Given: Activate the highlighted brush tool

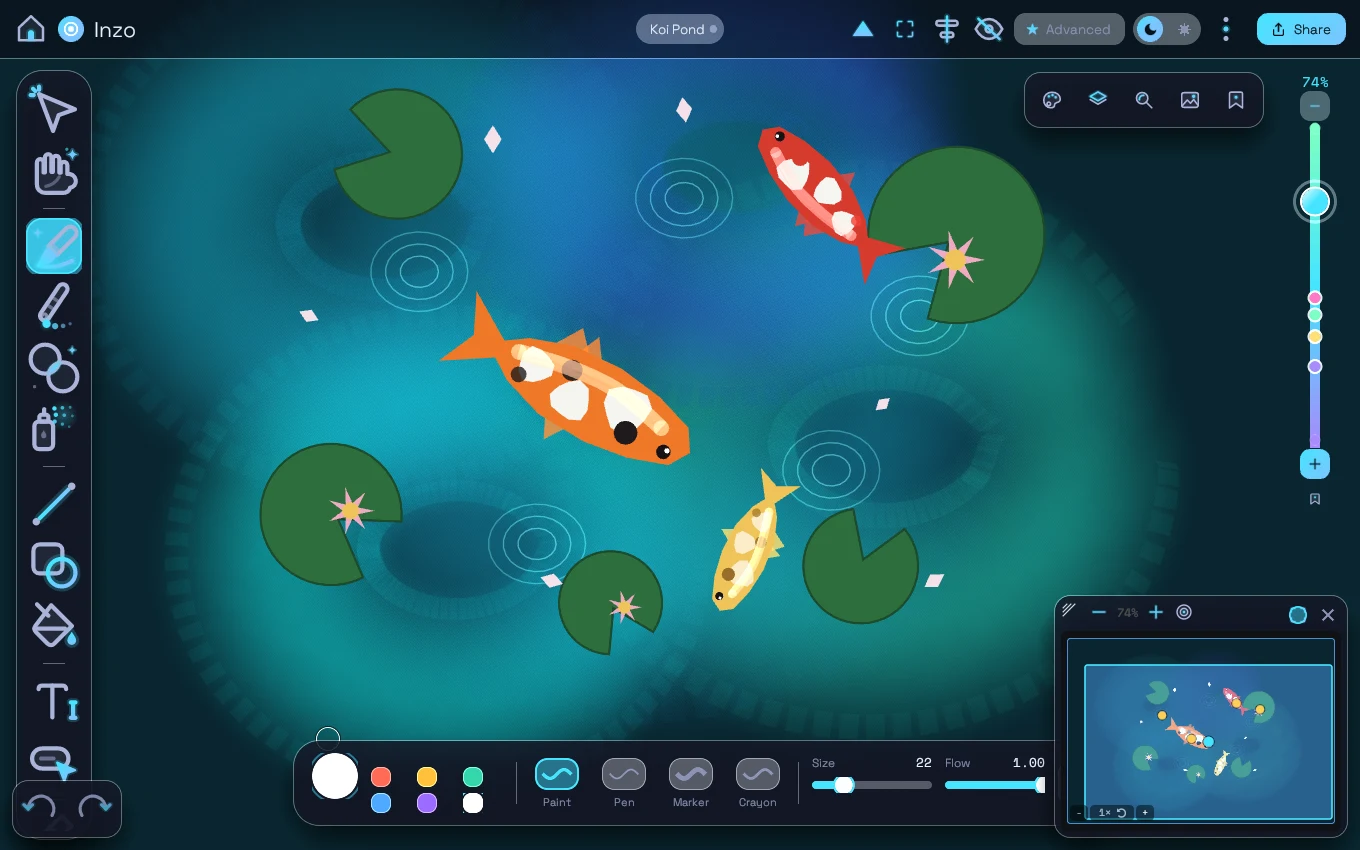Looking at the screenshot, I should [54, 246].
